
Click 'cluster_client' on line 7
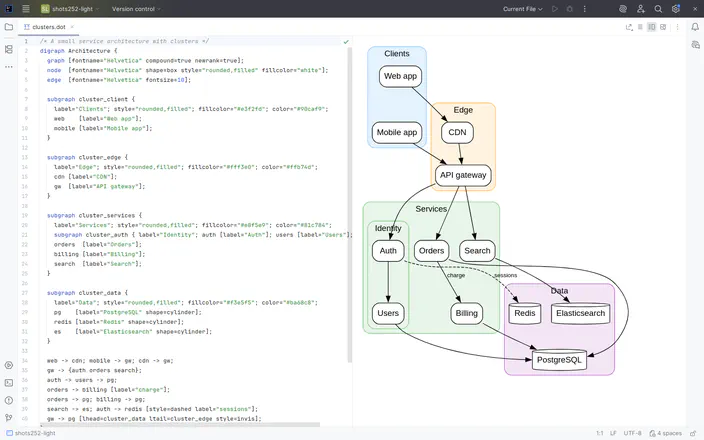coord(103,99)
